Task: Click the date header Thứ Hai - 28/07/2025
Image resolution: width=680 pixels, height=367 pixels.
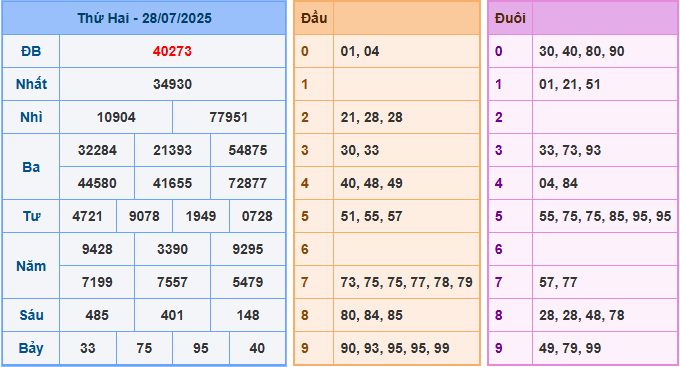Action: (x=144, y=18)
